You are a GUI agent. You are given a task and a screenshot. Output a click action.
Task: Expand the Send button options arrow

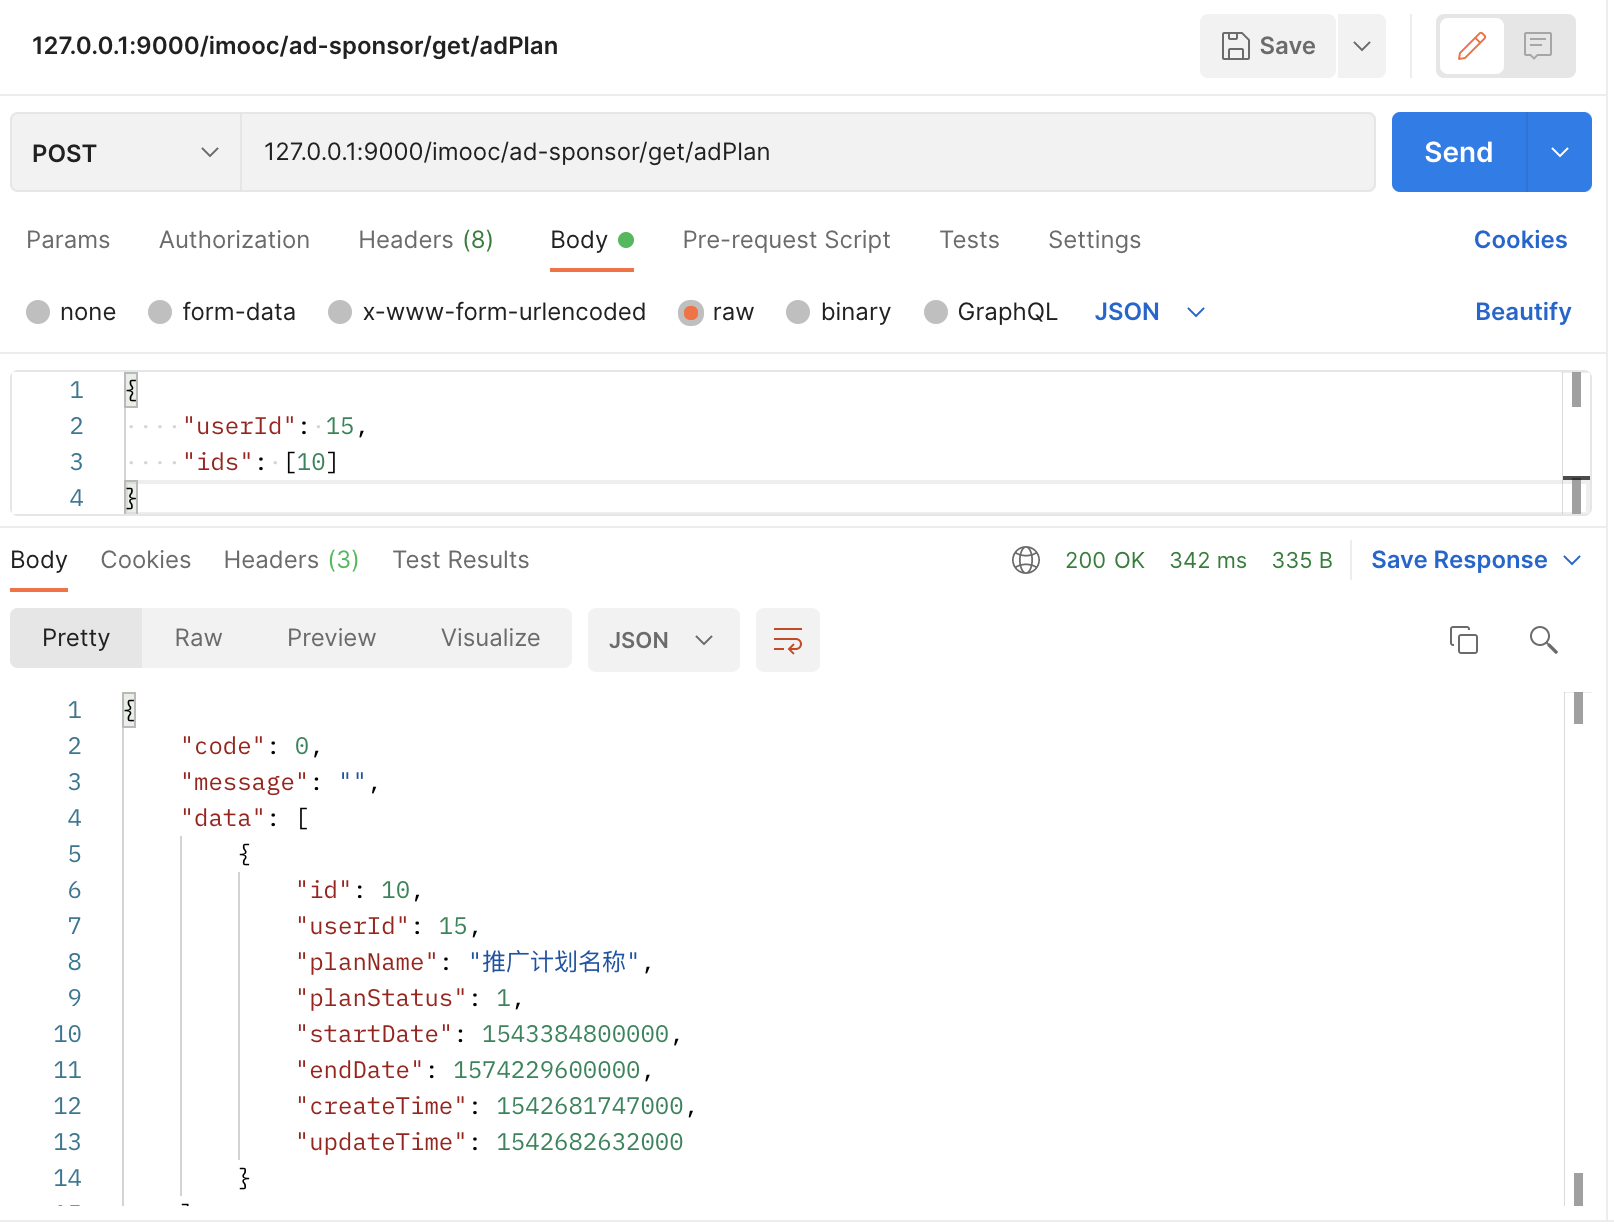[1560, 152]
